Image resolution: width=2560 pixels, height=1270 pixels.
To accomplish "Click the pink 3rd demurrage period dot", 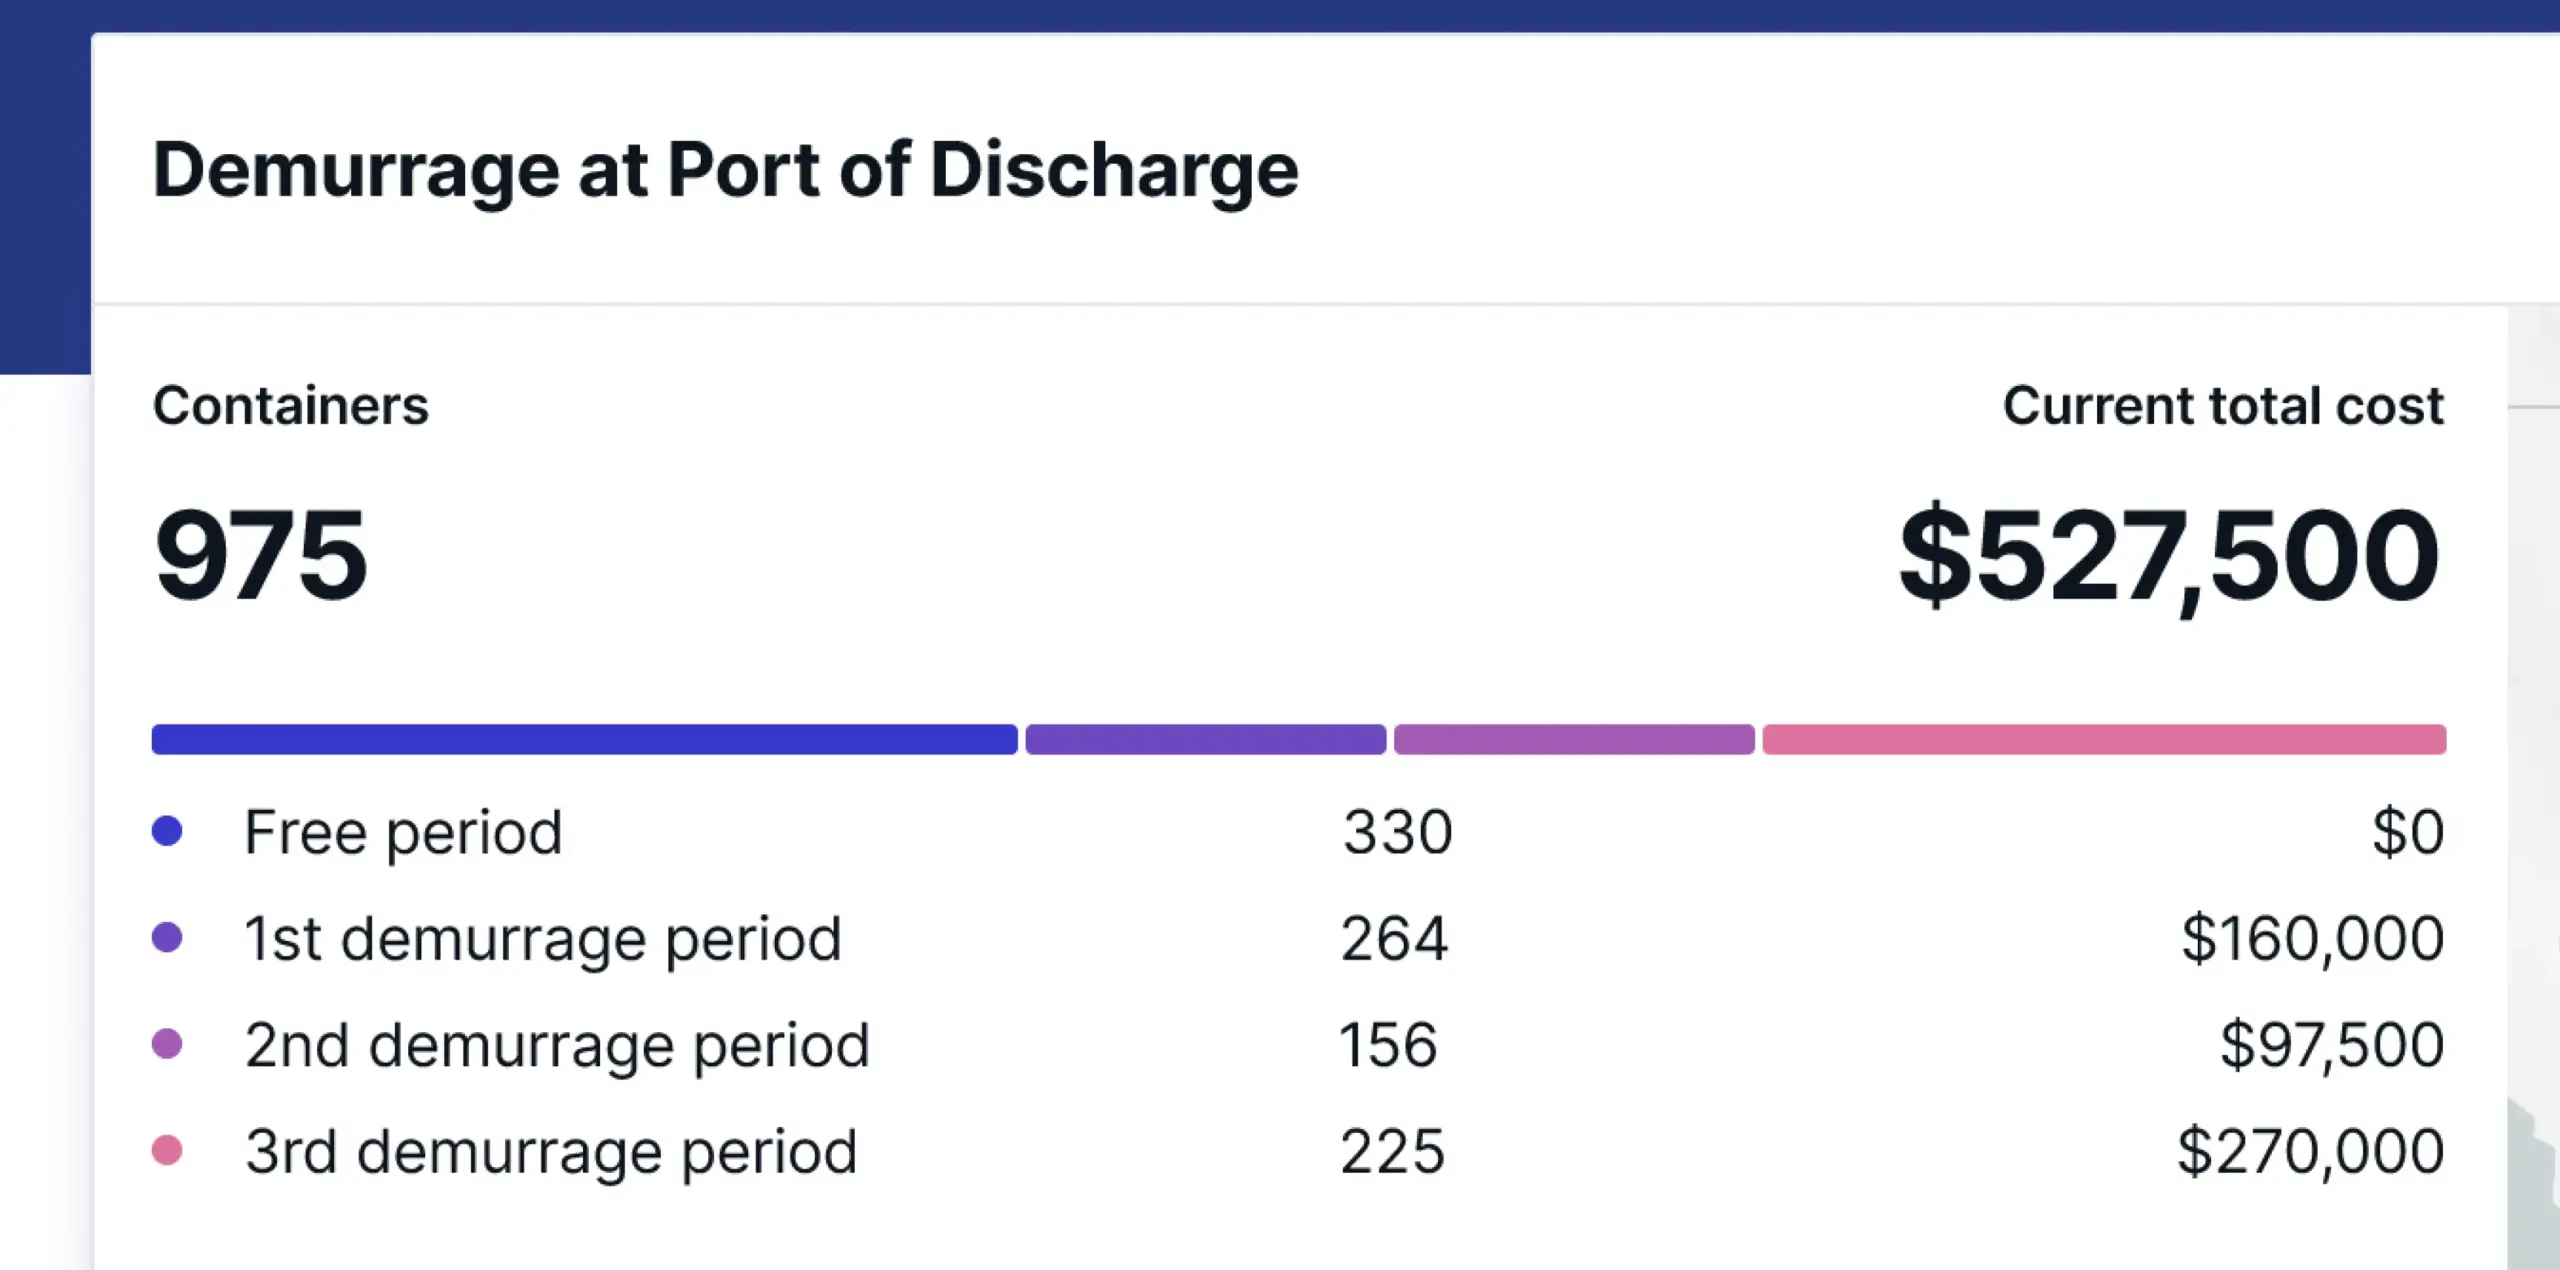I will point(167,1151).
